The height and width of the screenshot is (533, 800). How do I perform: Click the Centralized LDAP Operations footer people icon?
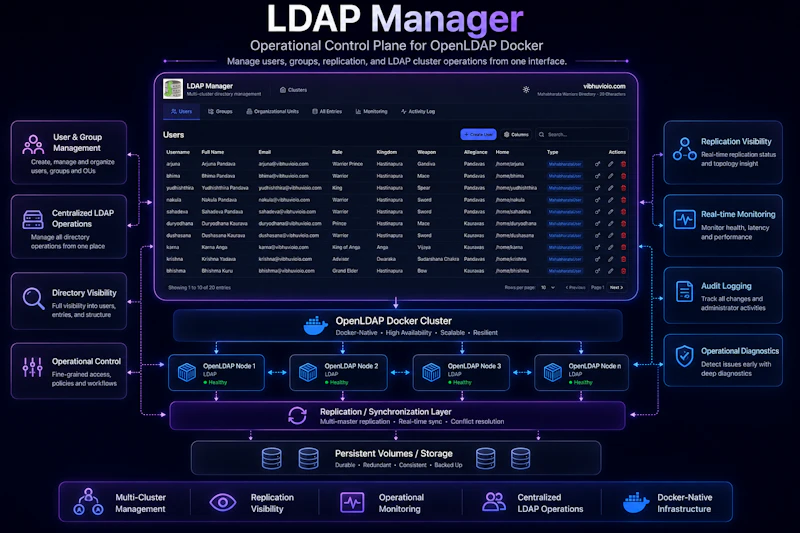pyautogui.click(x=493, y=502)
